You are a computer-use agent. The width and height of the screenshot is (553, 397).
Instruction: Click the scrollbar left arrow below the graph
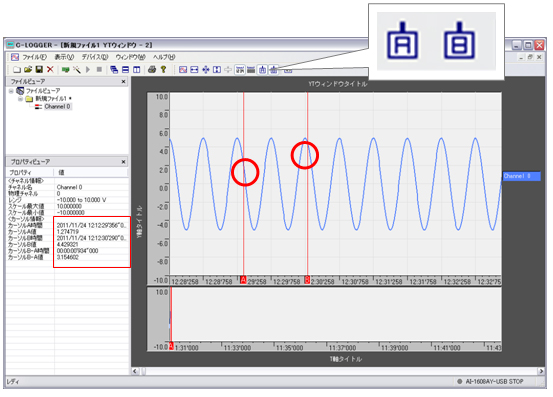pyautogui.click(x=135, y=371)
